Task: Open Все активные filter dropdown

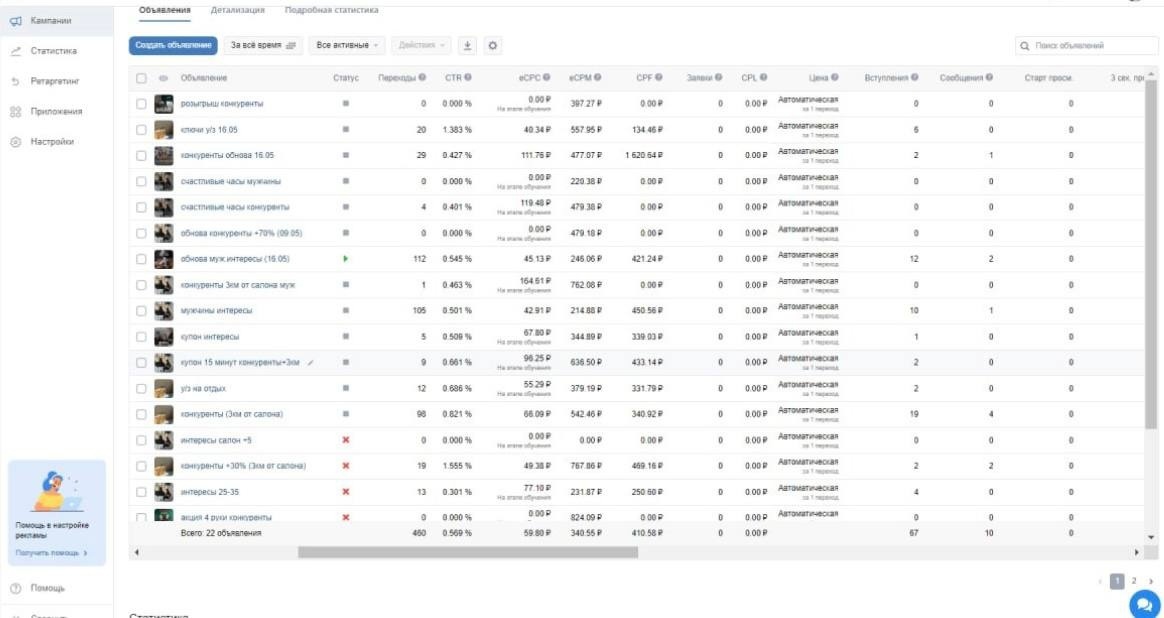Action: pyautogui.click(x=347, y=46)
